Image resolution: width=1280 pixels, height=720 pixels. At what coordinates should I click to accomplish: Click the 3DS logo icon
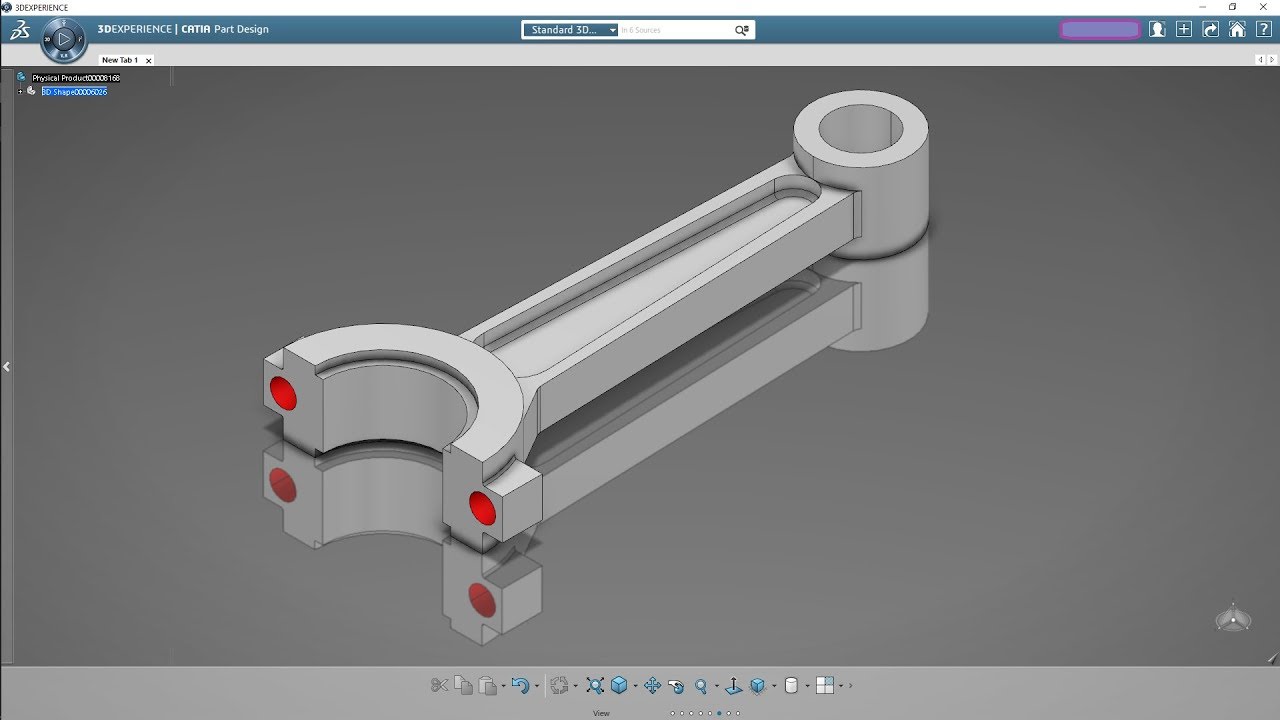coord(20,30)
